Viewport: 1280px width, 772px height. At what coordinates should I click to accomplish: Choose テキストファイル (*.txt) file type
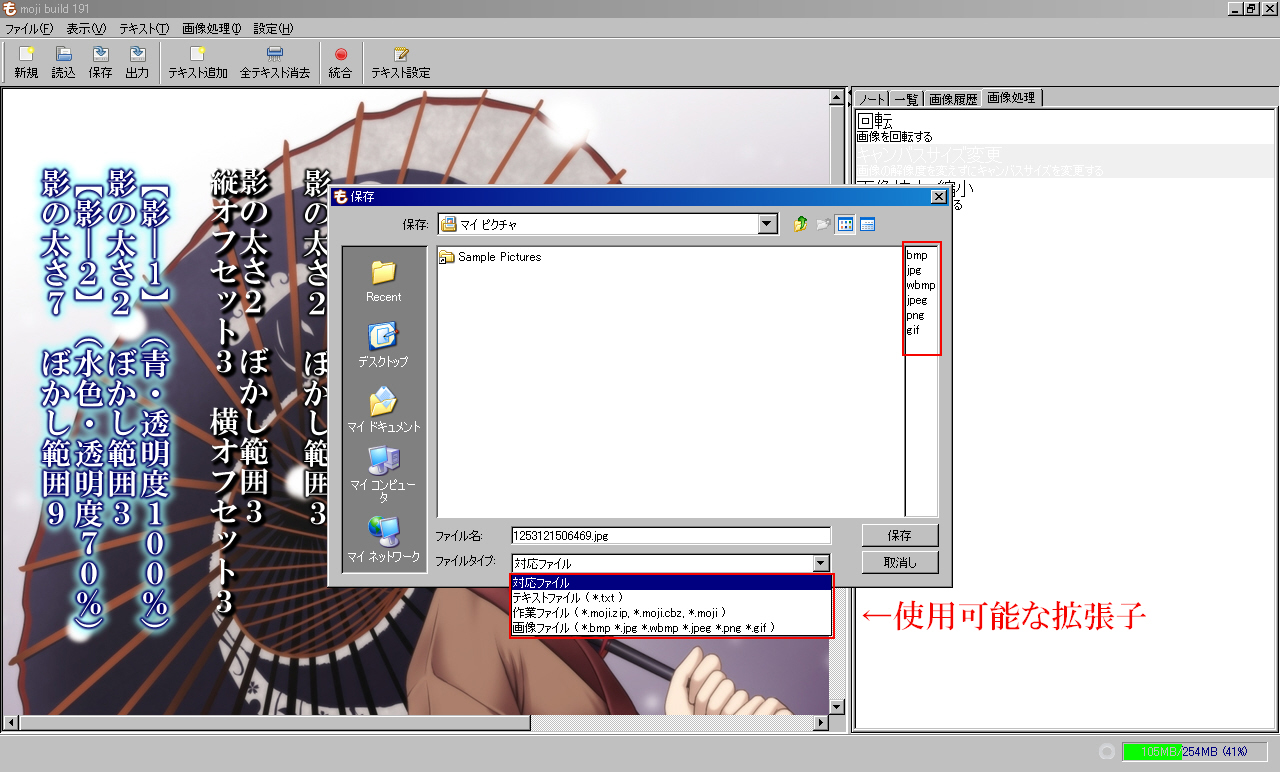[x=670, y=597]
